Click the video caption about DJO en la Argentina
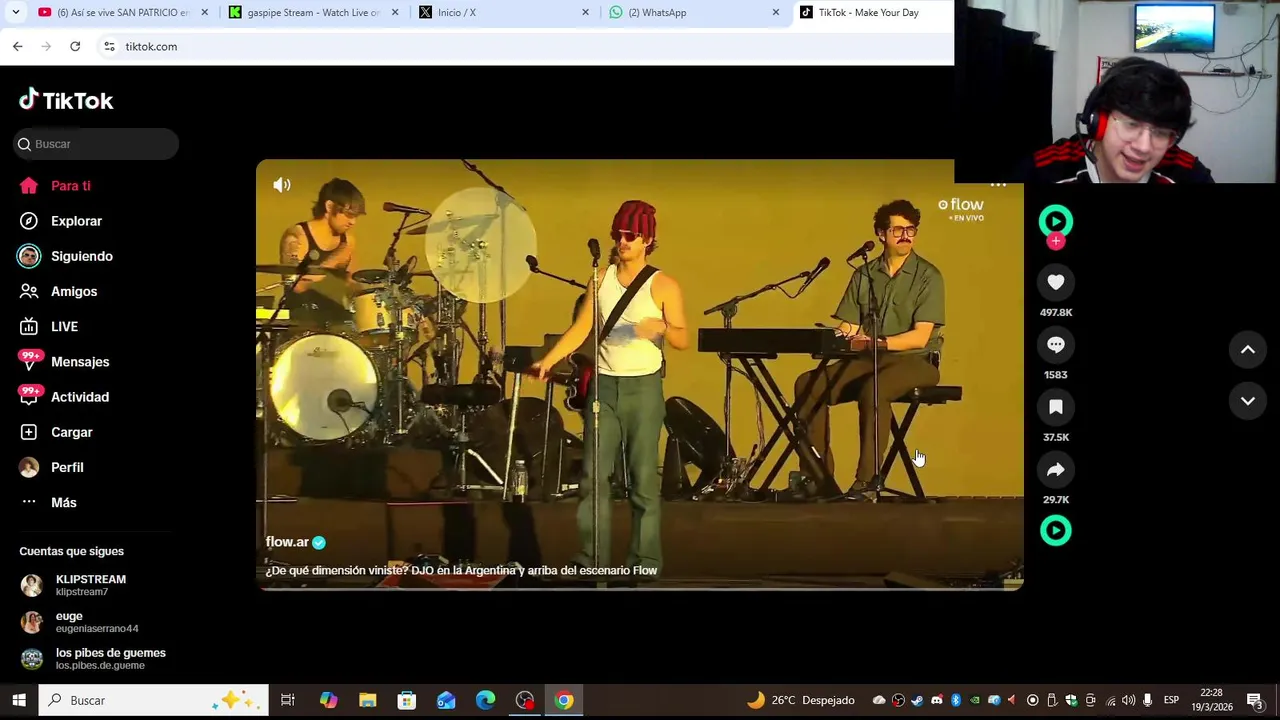Screen dimensions: 1280x720 click(x=461, y=570)
